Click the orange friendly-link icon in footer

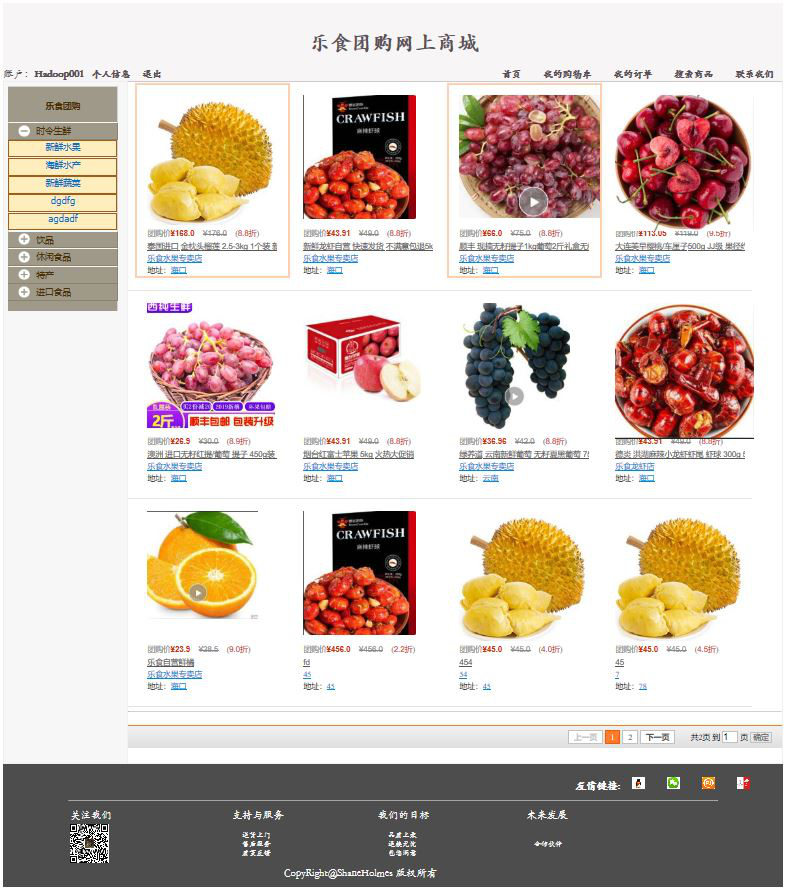pyautogui.click(x=708, y=783)
